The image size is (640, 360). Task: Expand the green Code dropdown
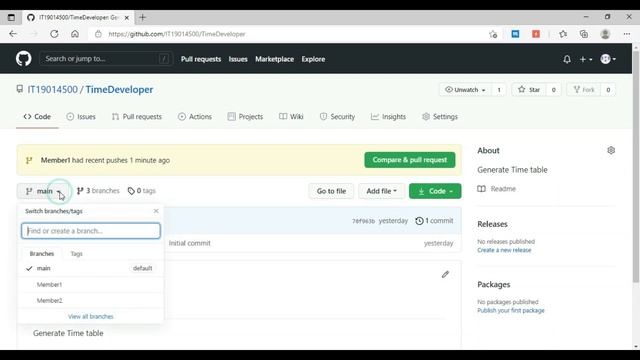(x=435, y=191)
